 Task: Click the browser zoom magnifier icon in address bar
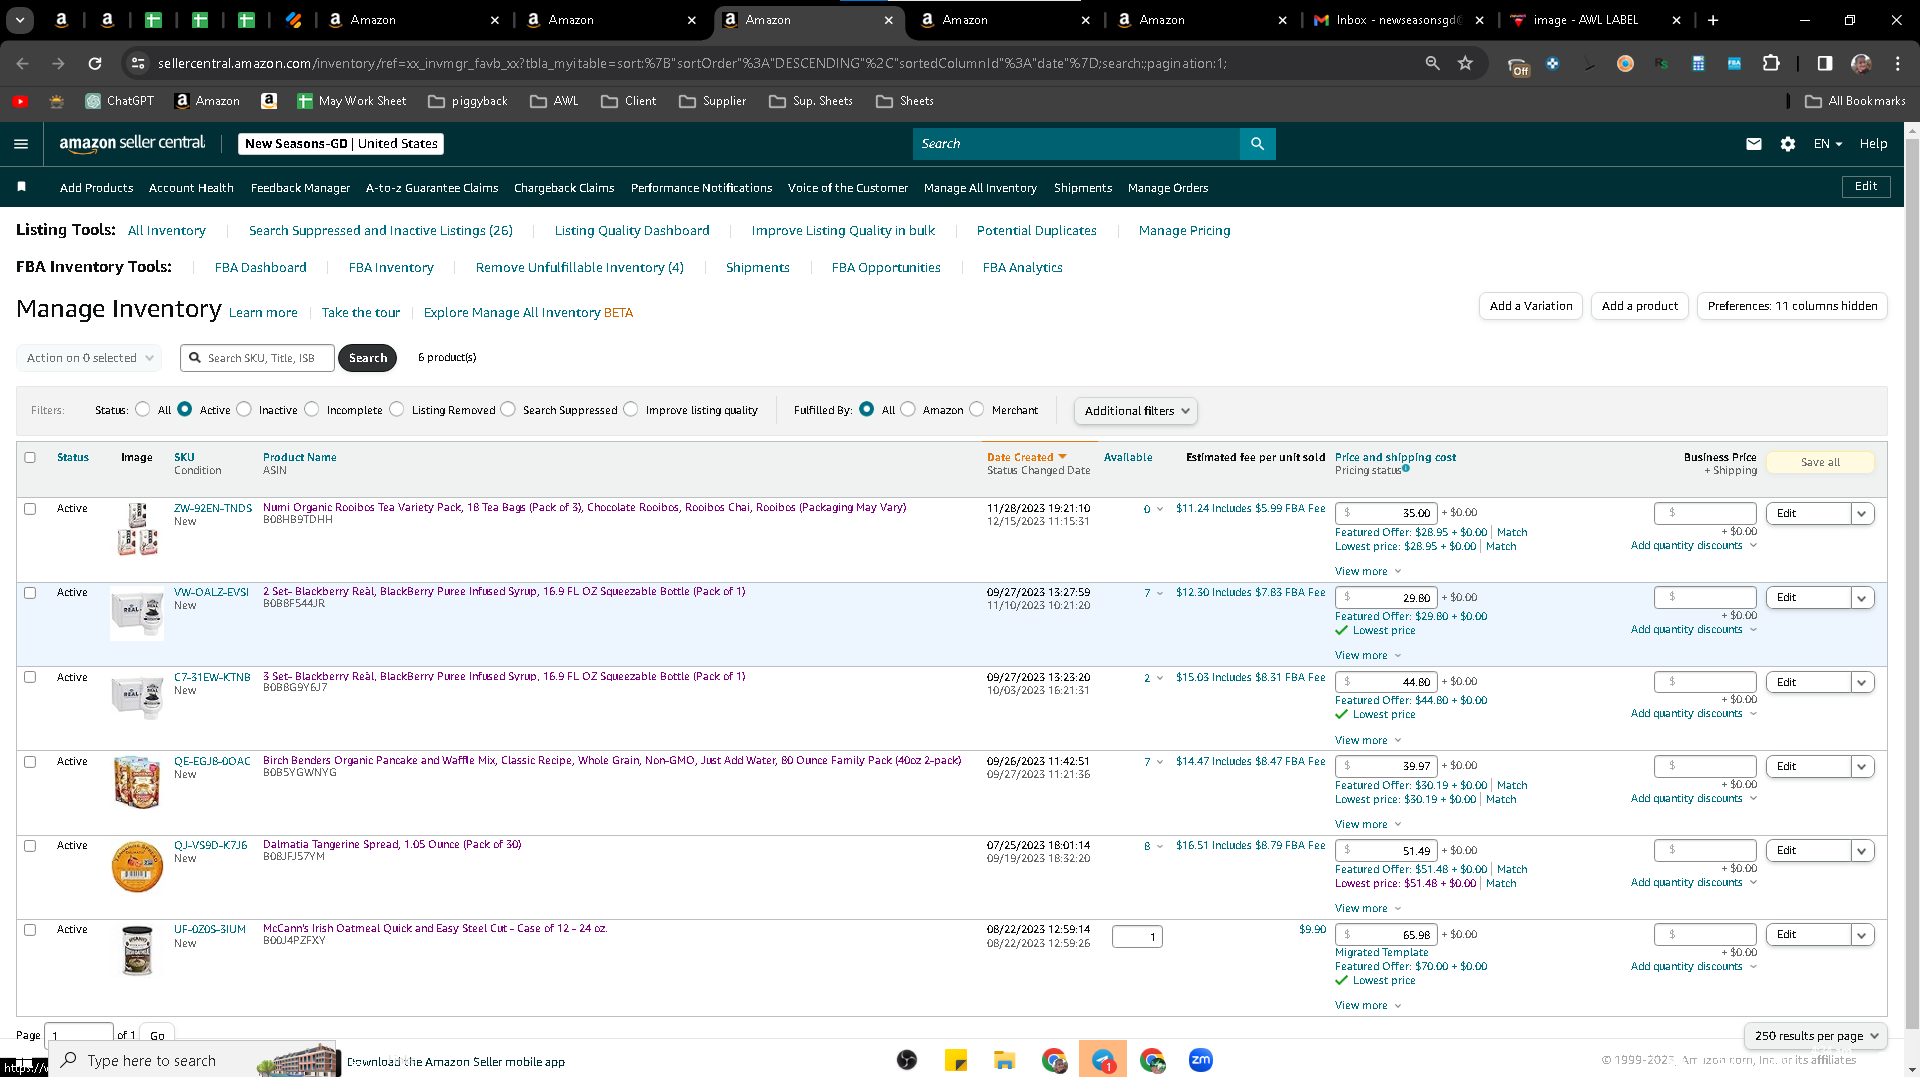click(1433, 63)
